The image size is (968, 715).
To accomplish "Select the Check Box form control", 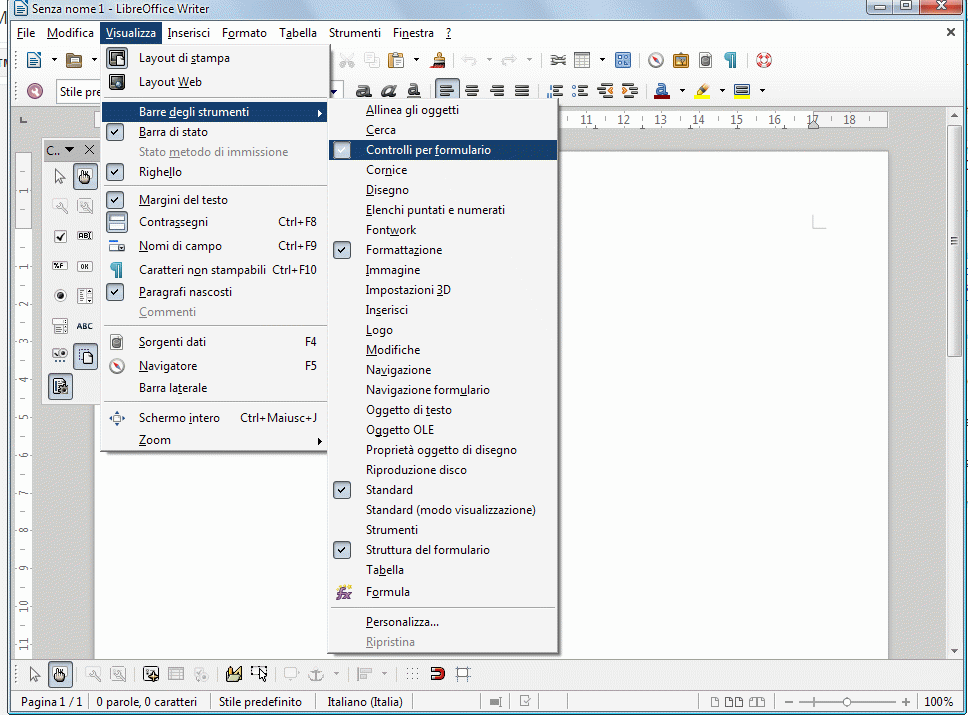I will coord(60,236).
